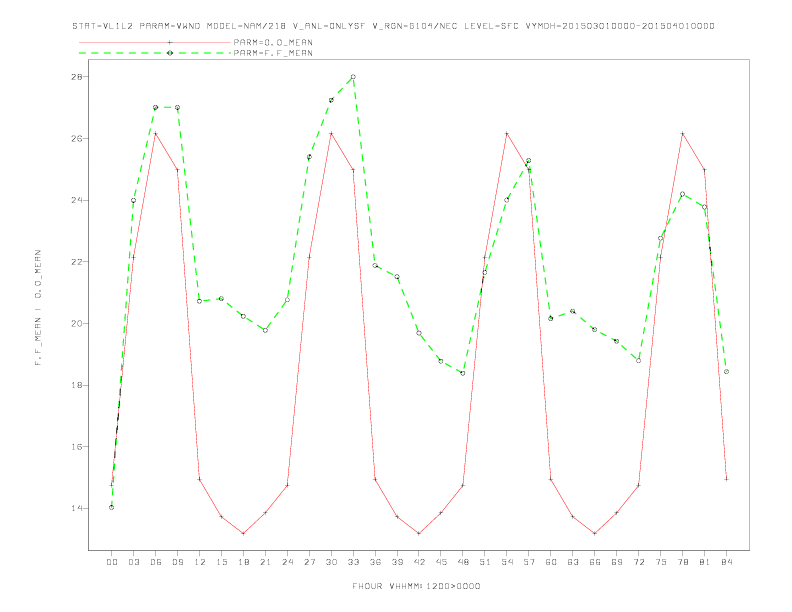792x612 pixels.
Task: Click the PARM=F.F_MEAN legend label
Action: pos(273,53)
